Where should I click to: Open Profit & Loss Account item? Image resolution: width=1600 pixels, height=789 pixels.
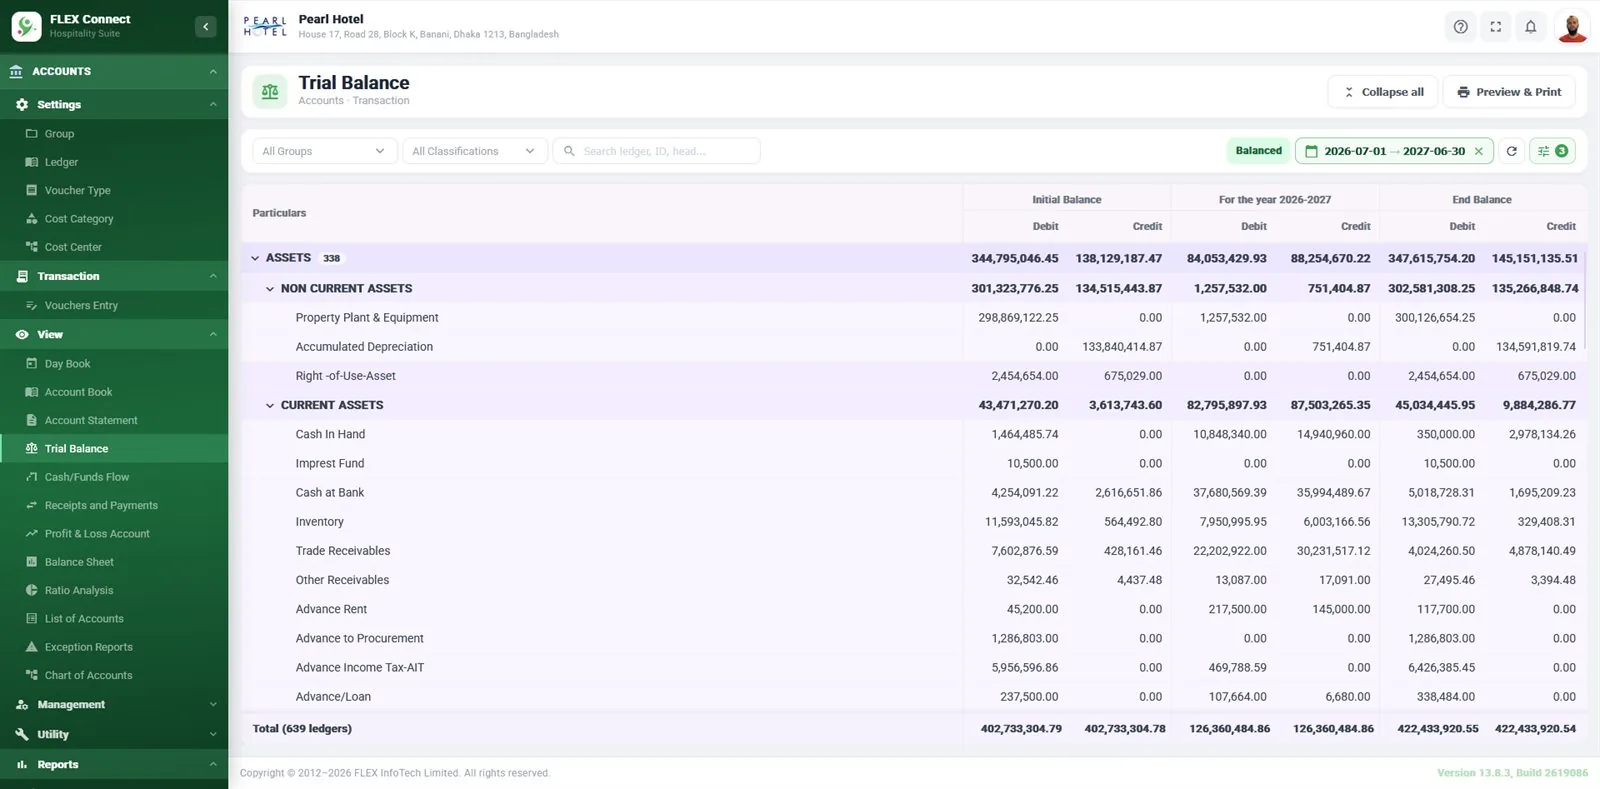114,534
